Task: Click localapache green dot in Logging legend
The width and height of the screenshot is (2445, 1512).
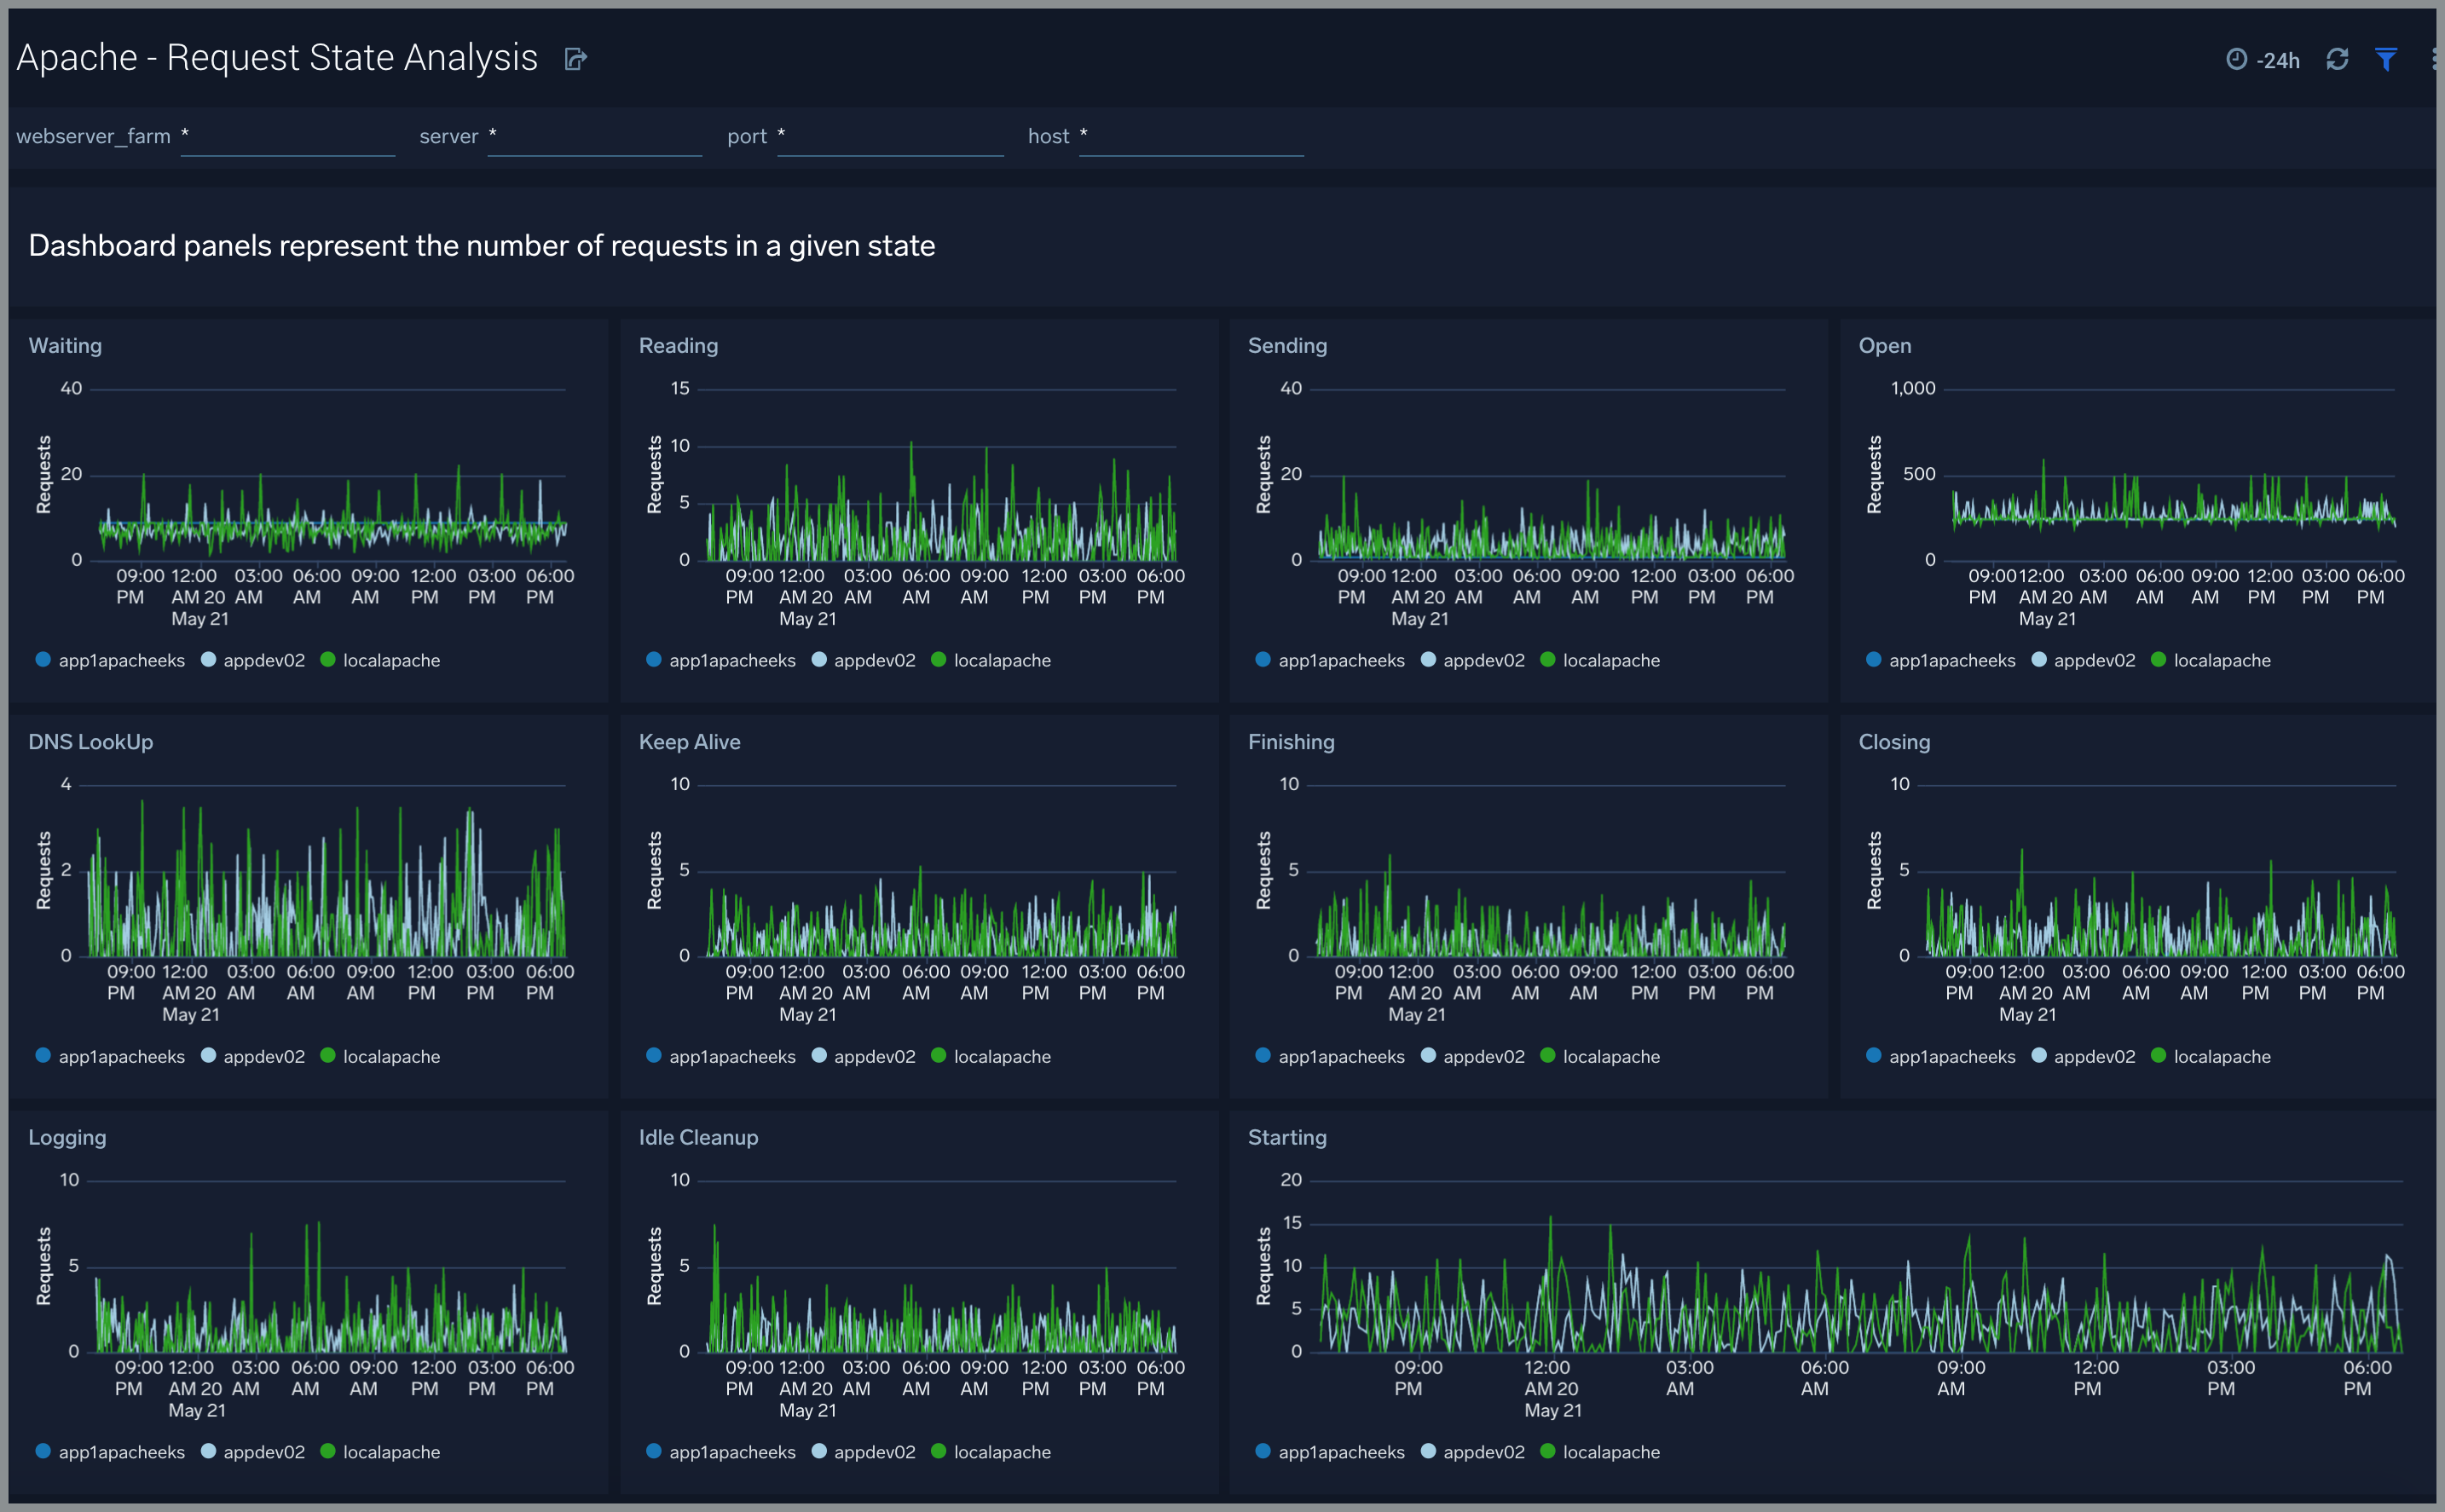Action: [x=327, y=1451]
